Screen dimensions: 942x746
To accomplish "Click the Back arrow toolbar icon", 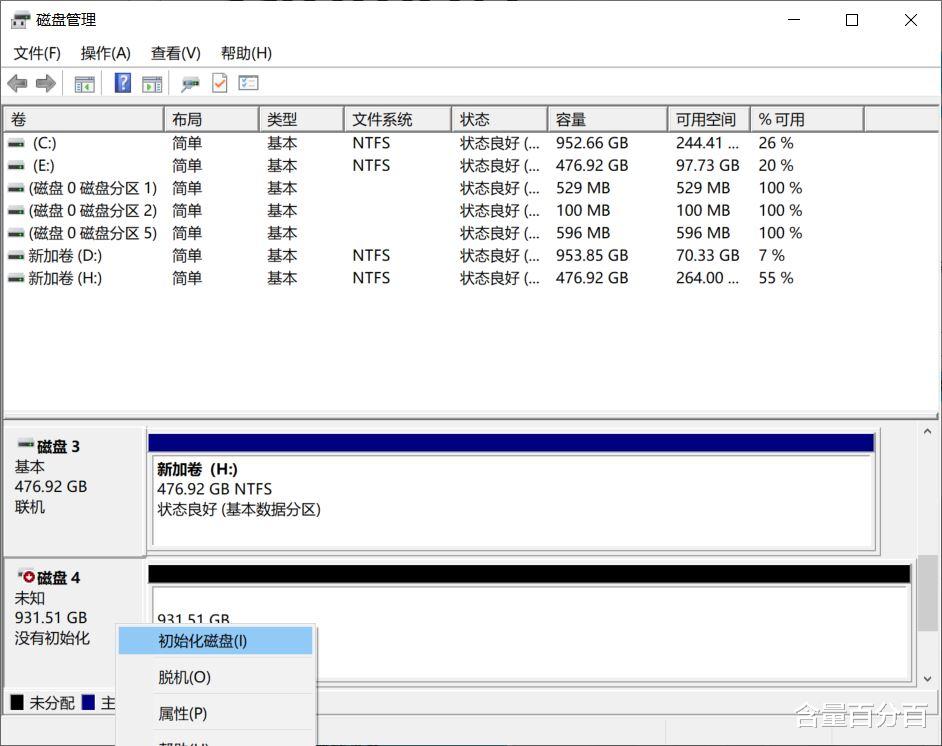I will tap(18, 83).
